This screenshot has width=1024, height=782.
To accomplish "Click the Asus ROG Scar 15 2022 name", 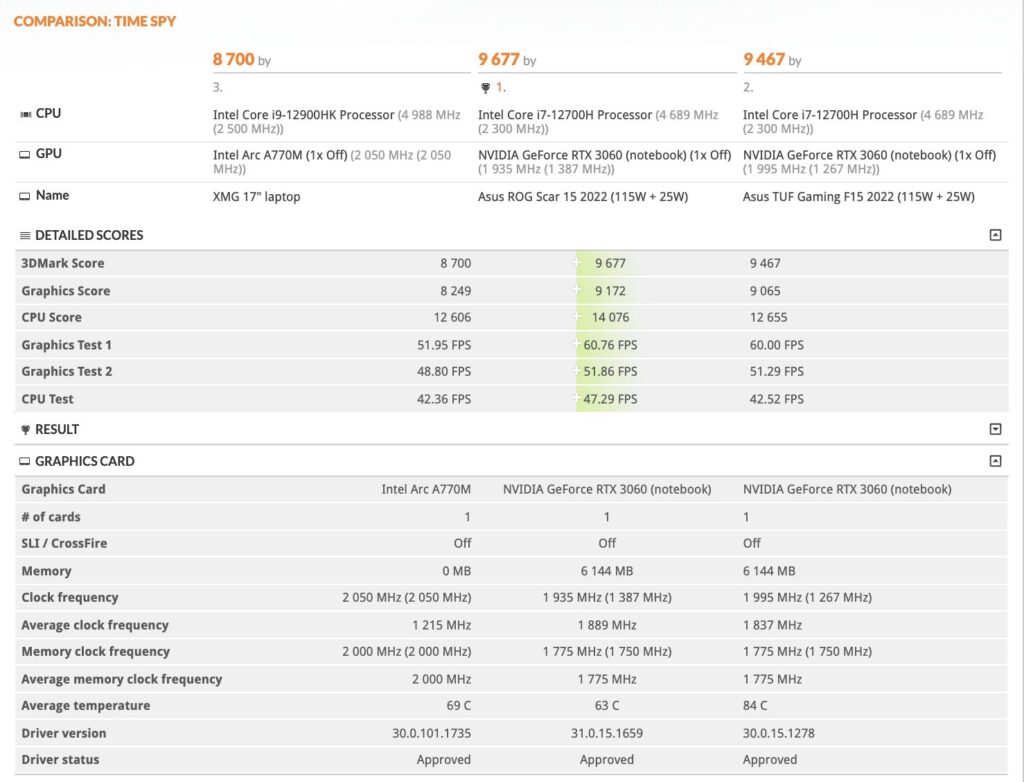I will (583, 197).
